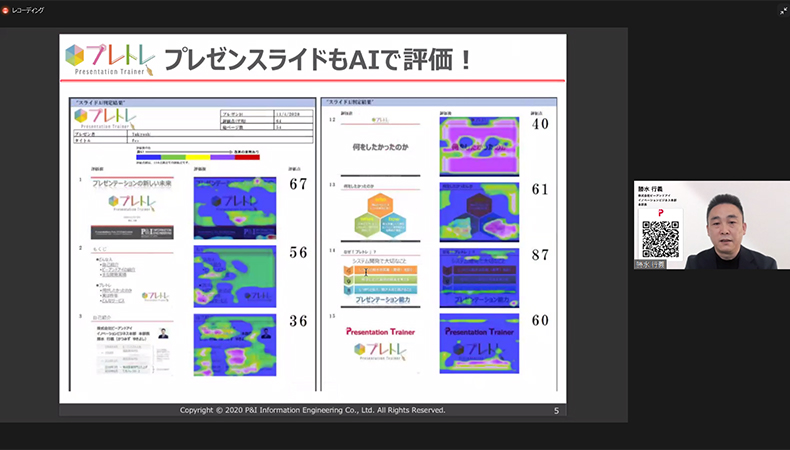The width and height of the screenshot is (790, 450).
Task: Open slide 1 thumbnail プレゼンテーションの新しい未来
Action: (x=132, y=208)
